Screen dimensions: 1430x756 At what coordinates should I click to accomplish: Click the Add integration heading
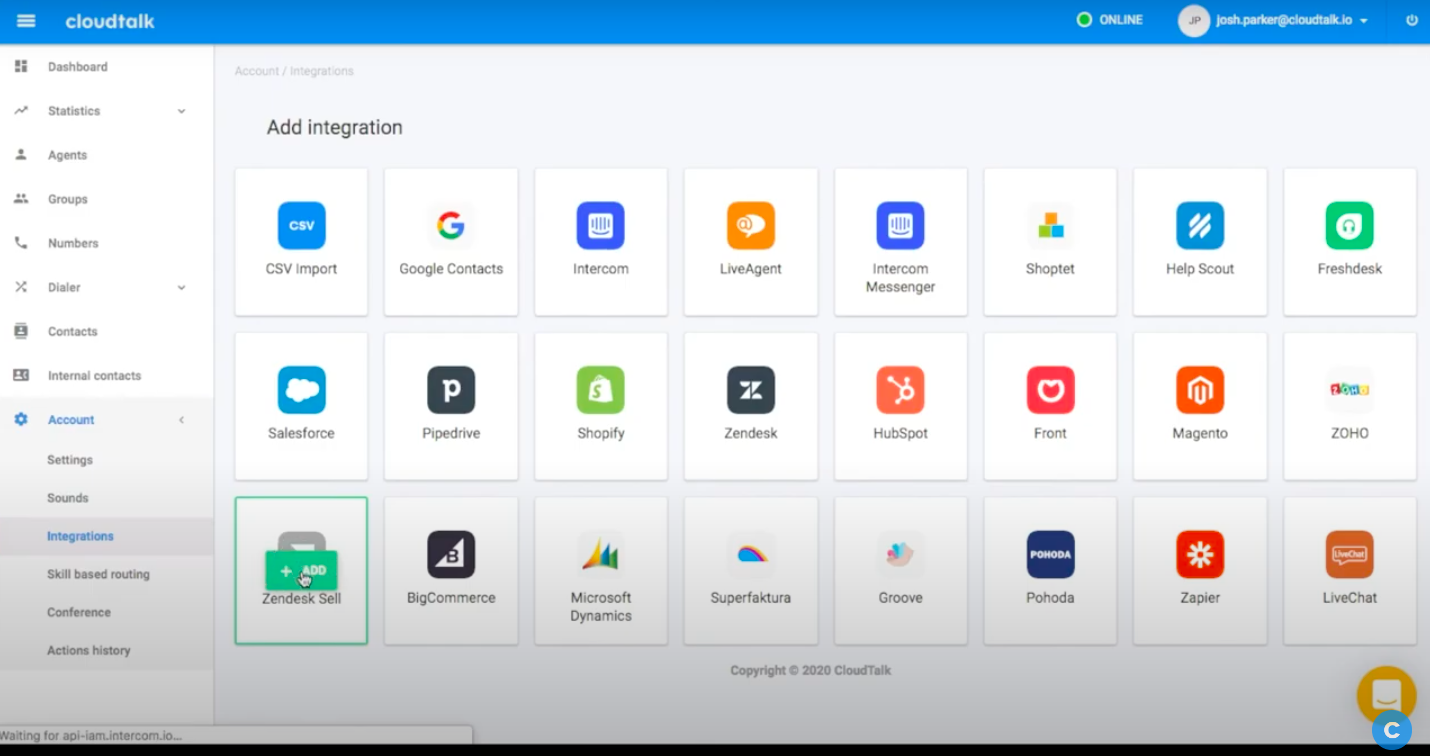pyautogui.click(x=335, y=128)
